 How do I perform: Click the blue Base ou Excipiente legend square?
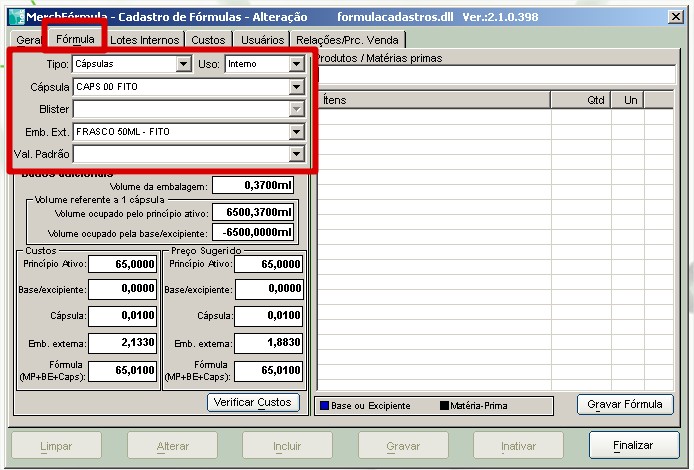(x=325, y=406)
